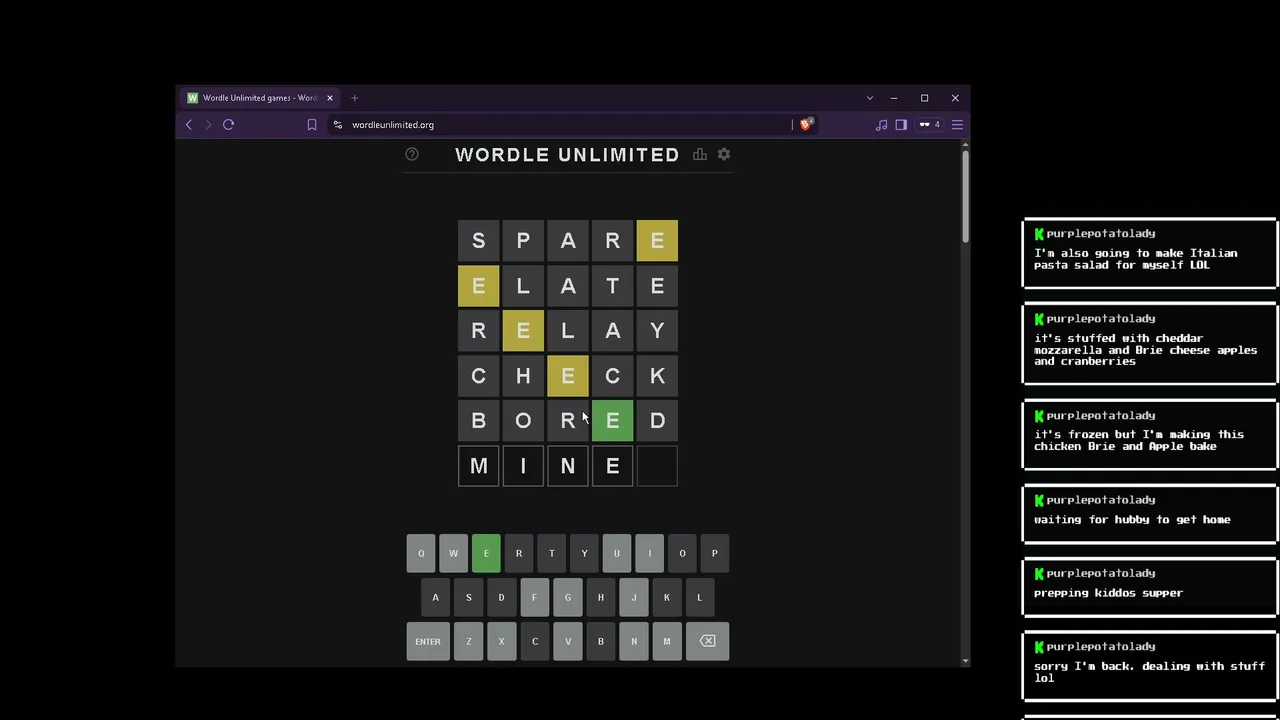Click the page vertical scrollbar thumb
The image size is (1280, 720).
click(965, 196)
